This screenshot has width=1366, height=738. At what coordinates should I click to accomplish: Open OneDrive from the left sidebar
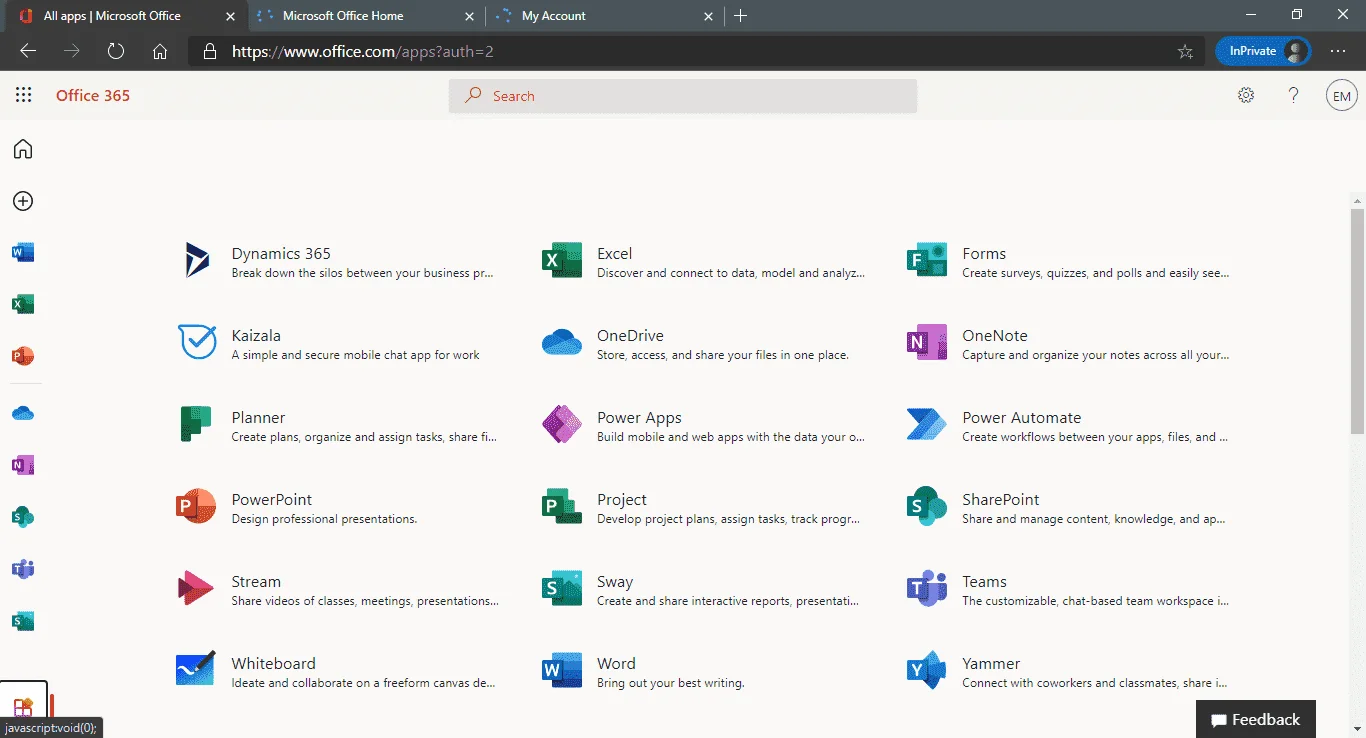click(x=23, y=413)
